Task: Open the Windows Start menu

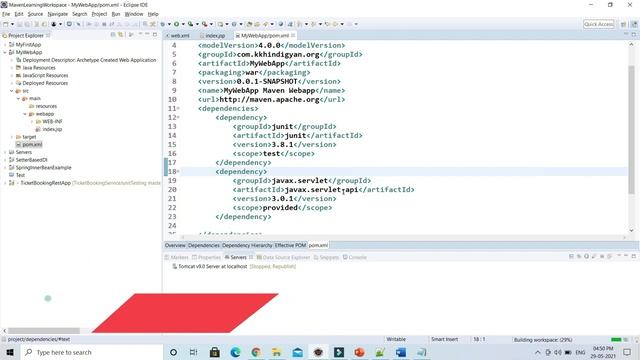Action: 10,352
